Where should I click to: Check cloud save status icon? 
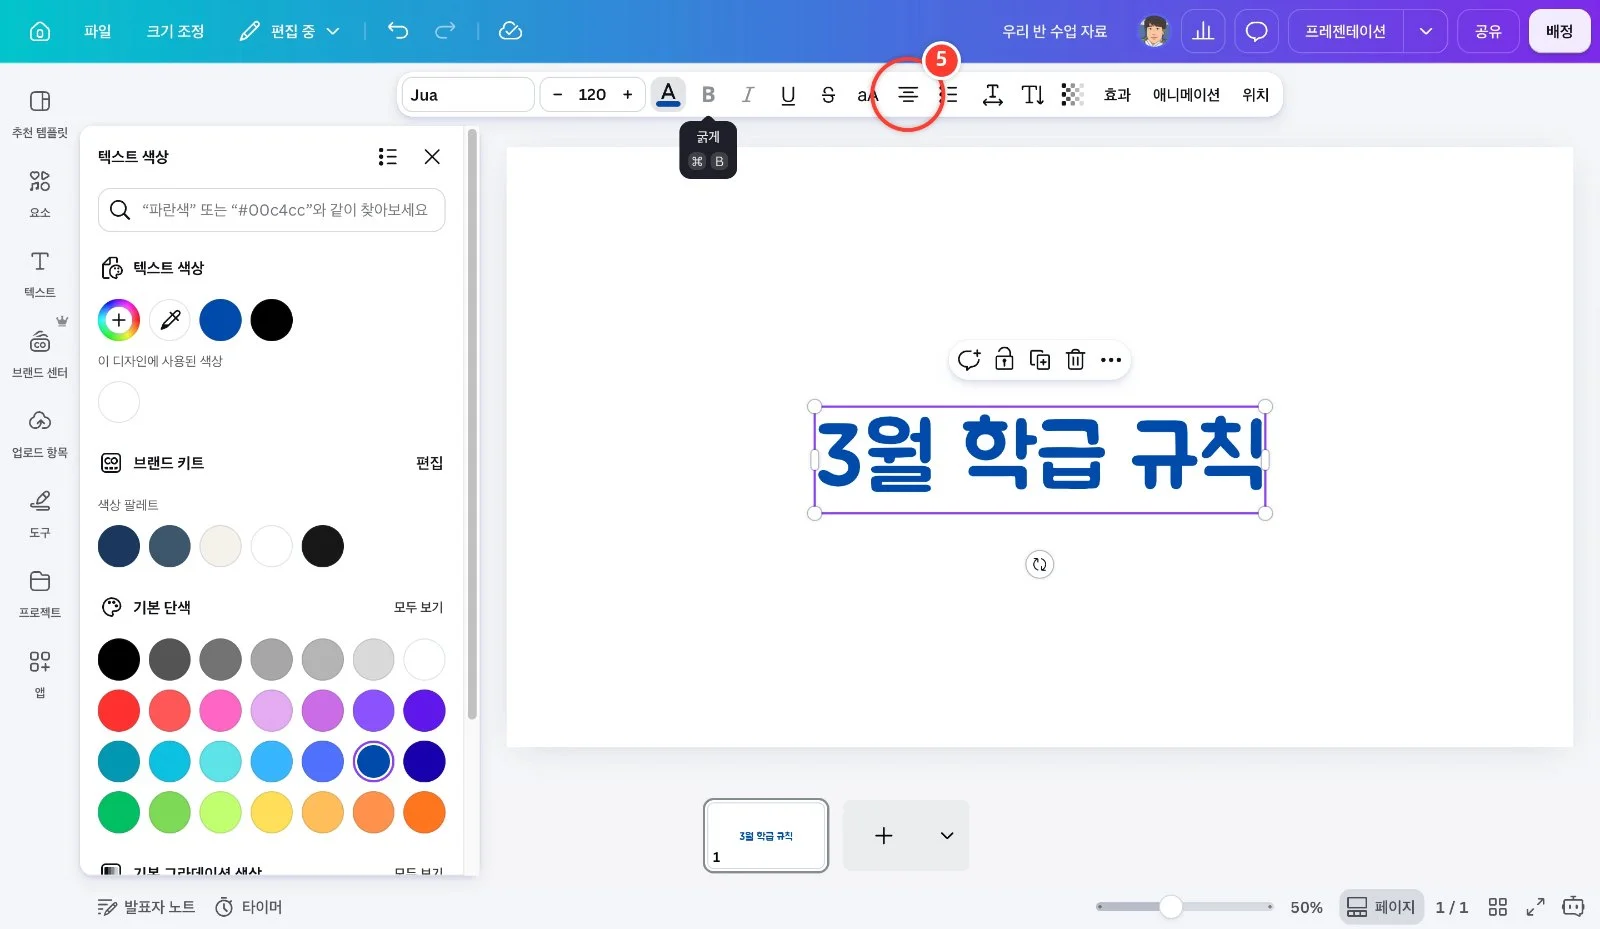pyautogui.click(x=510, y=31)
